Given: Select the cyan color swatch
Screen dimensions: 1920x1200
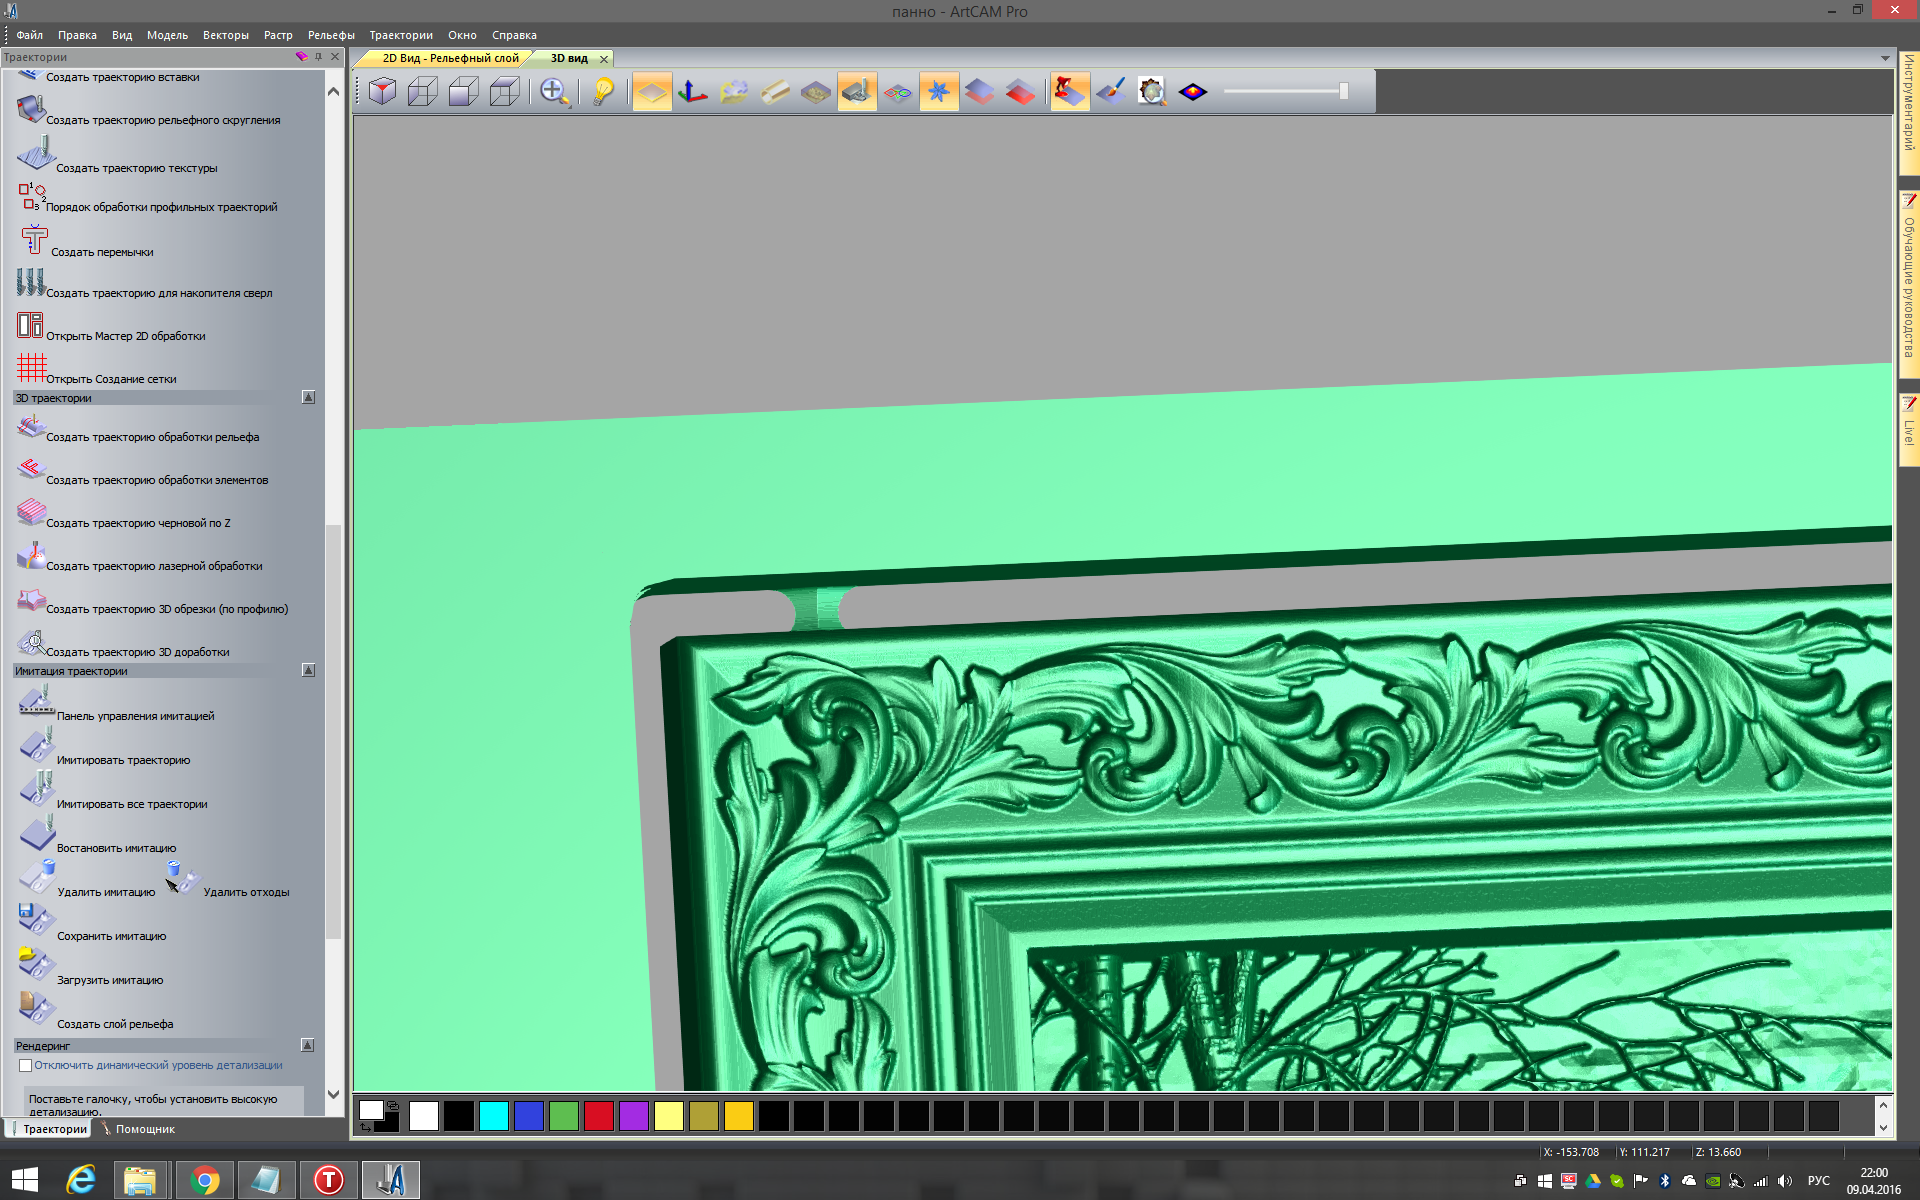Looking at the screenshot, I should click(x=493, y=1116).
